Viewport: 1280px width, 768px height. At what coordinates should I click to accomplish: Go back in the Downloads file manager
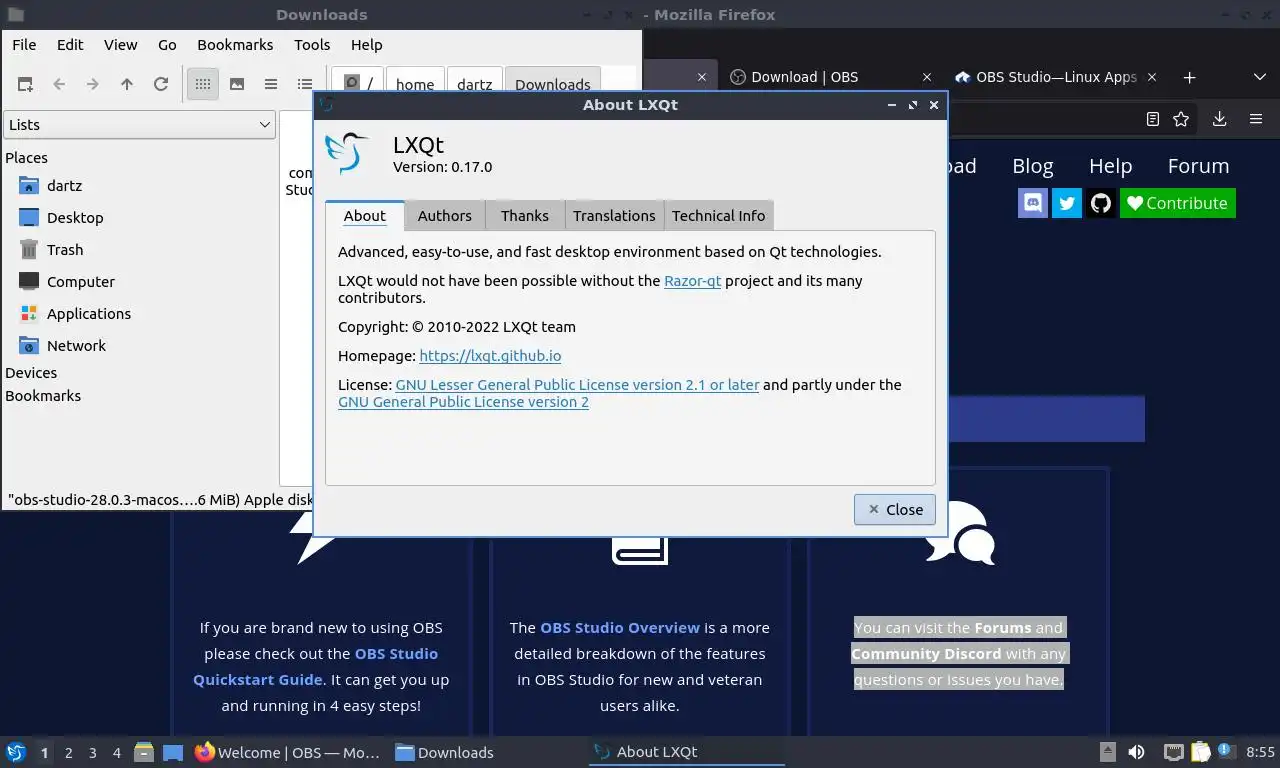click(59, 84)
